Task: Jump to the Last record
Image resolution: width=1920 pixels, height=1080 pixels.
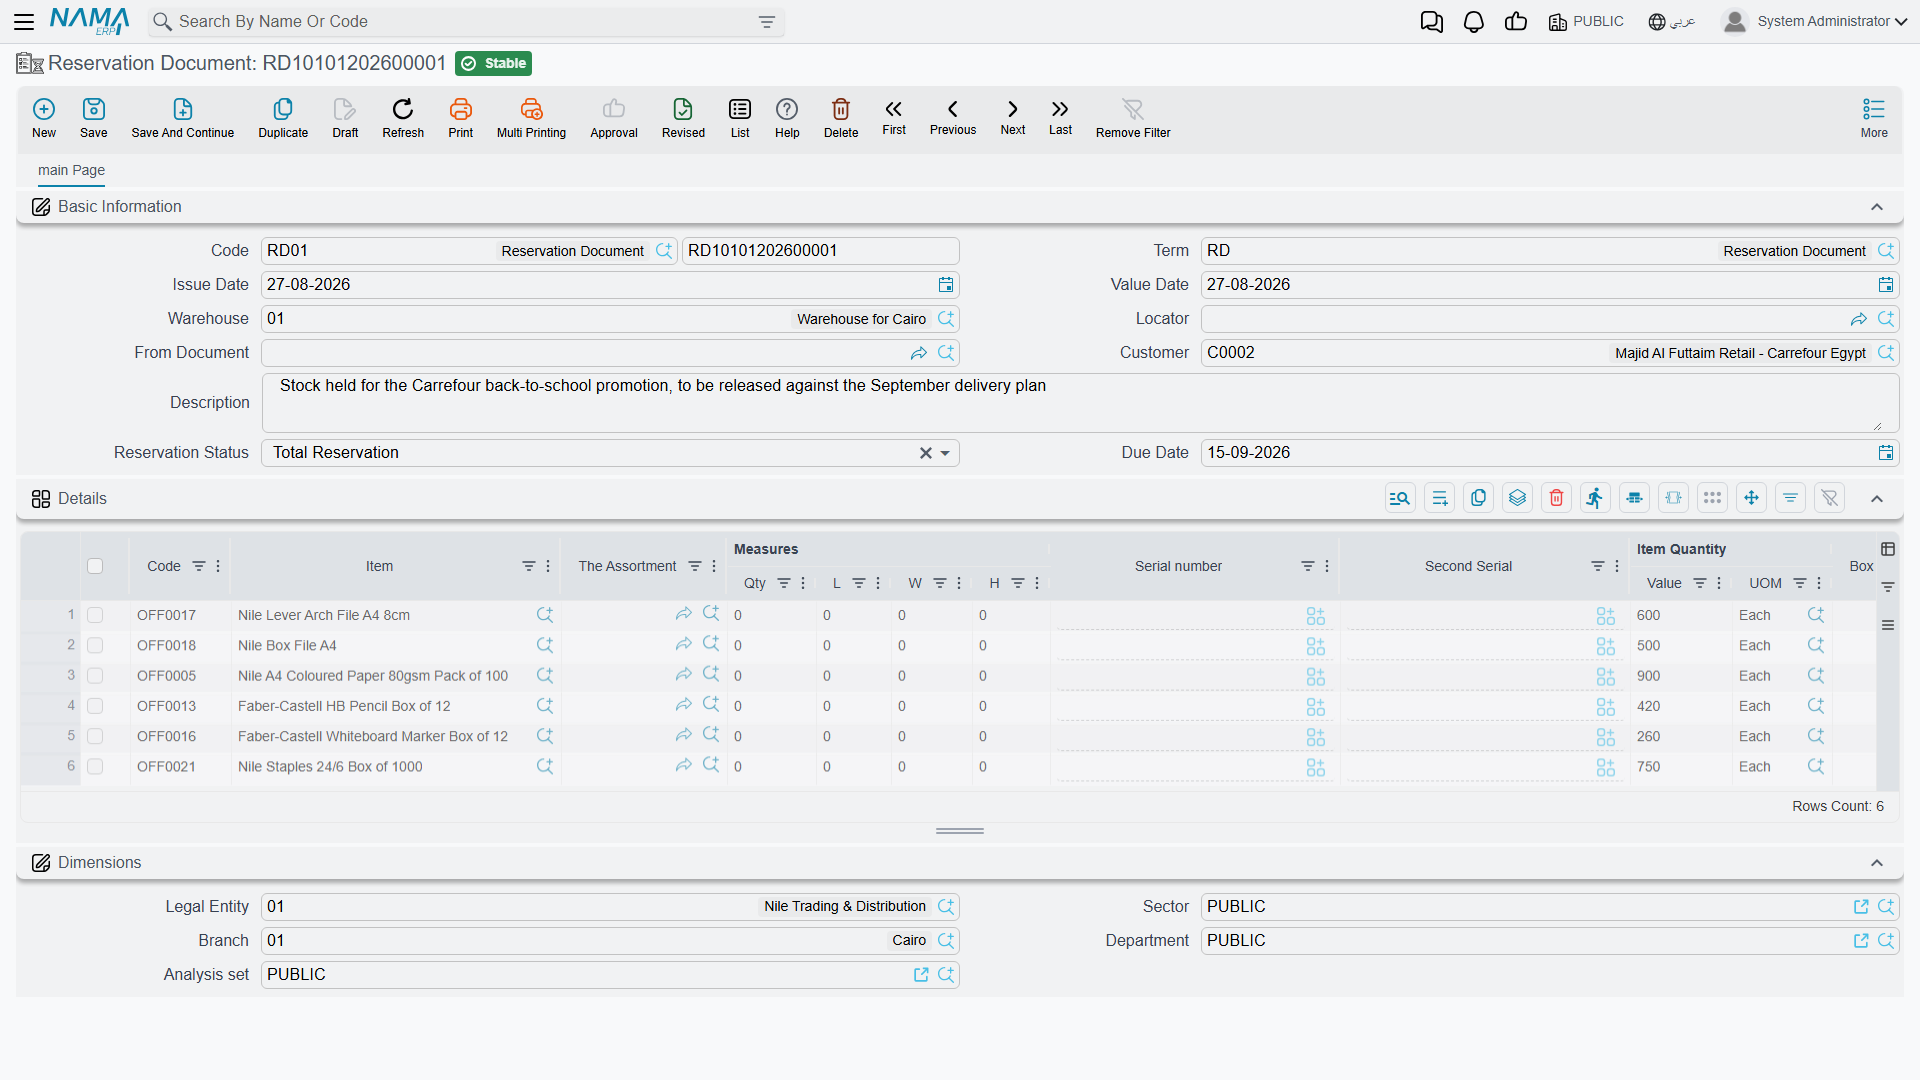Action: coord(1060,116)
